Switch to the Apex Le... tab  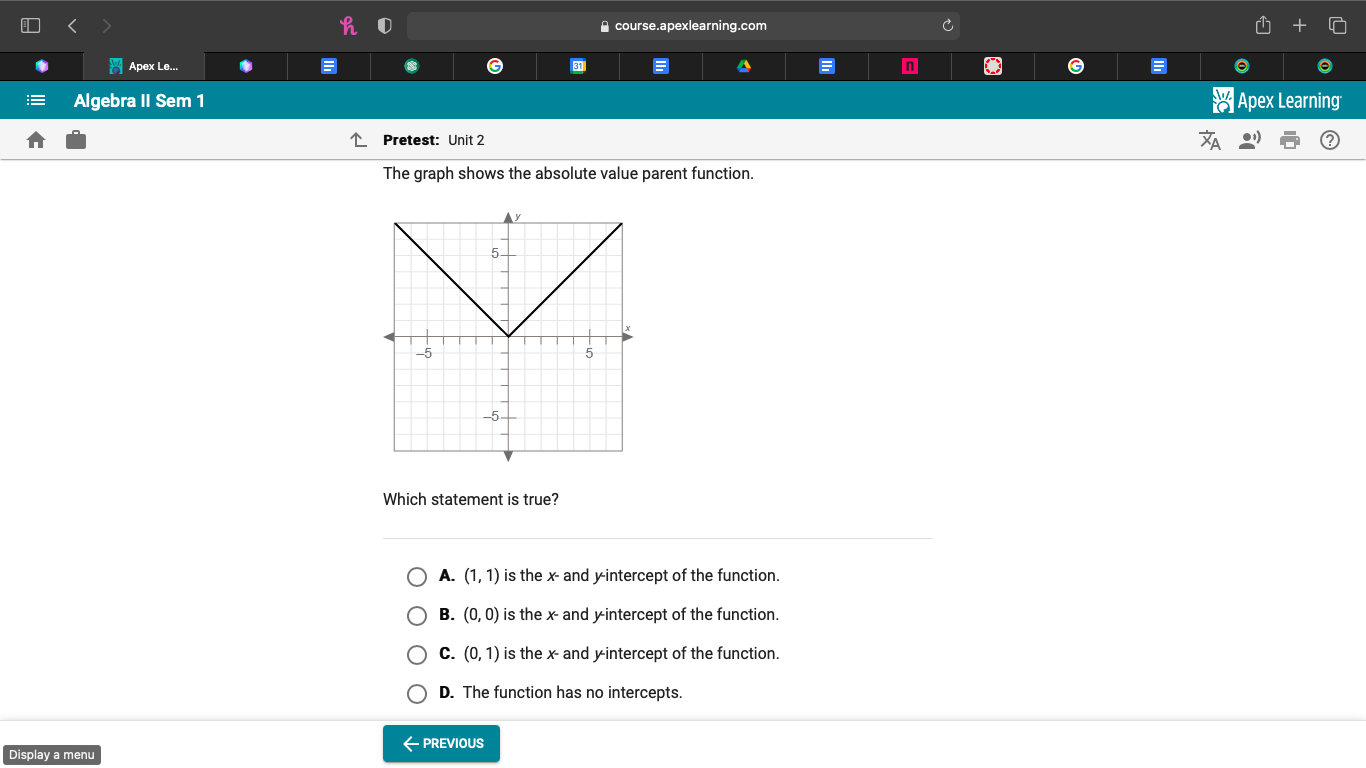[144, 66]
